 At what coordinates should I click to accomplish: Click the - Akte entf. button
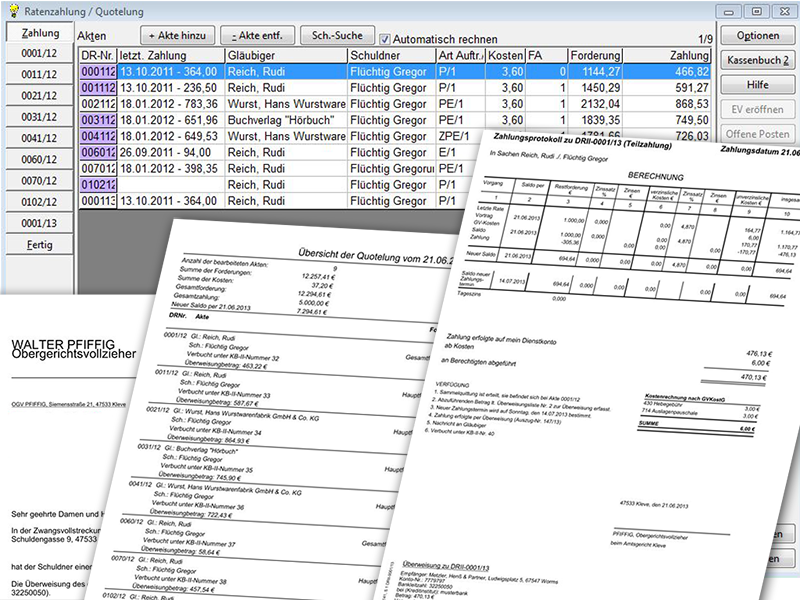(258, 36)
